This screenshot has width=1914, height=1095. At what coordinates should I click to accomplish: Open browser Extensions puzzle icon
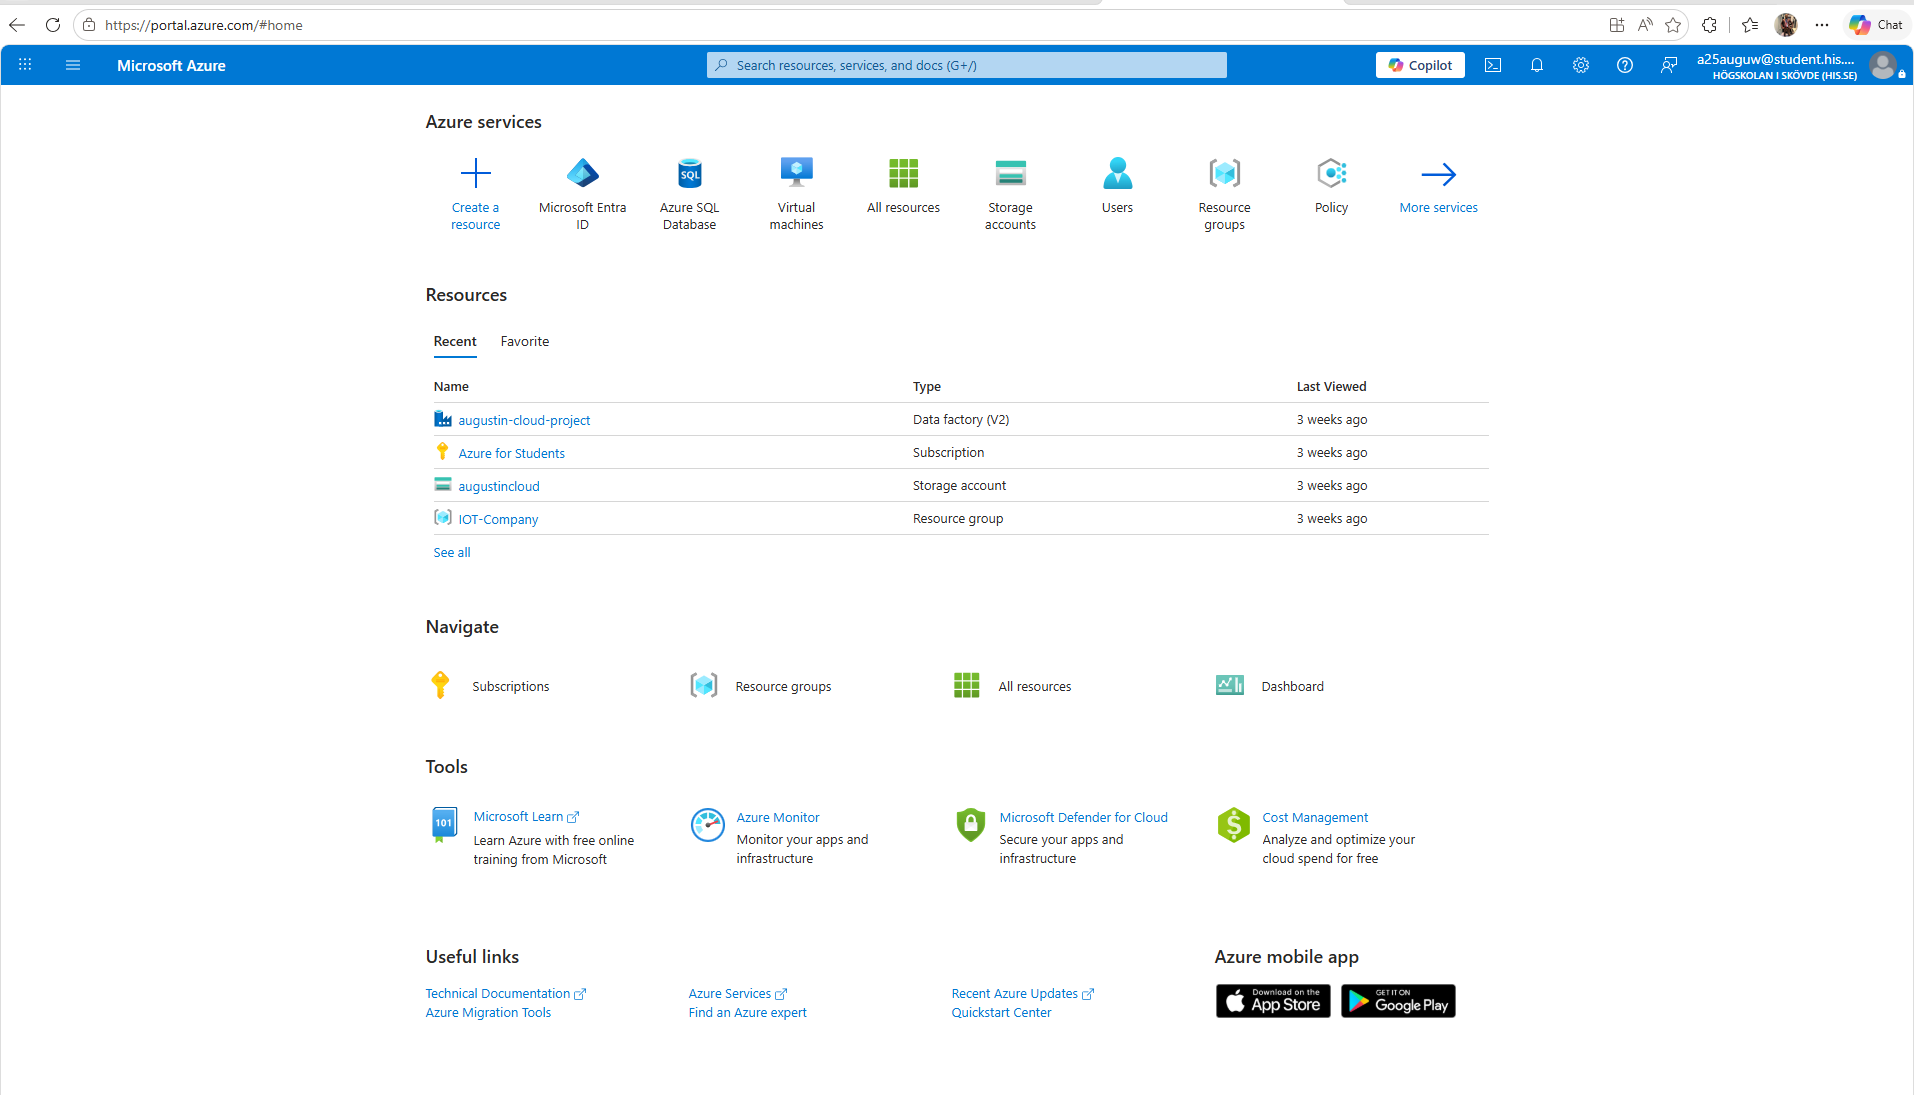1709,25
